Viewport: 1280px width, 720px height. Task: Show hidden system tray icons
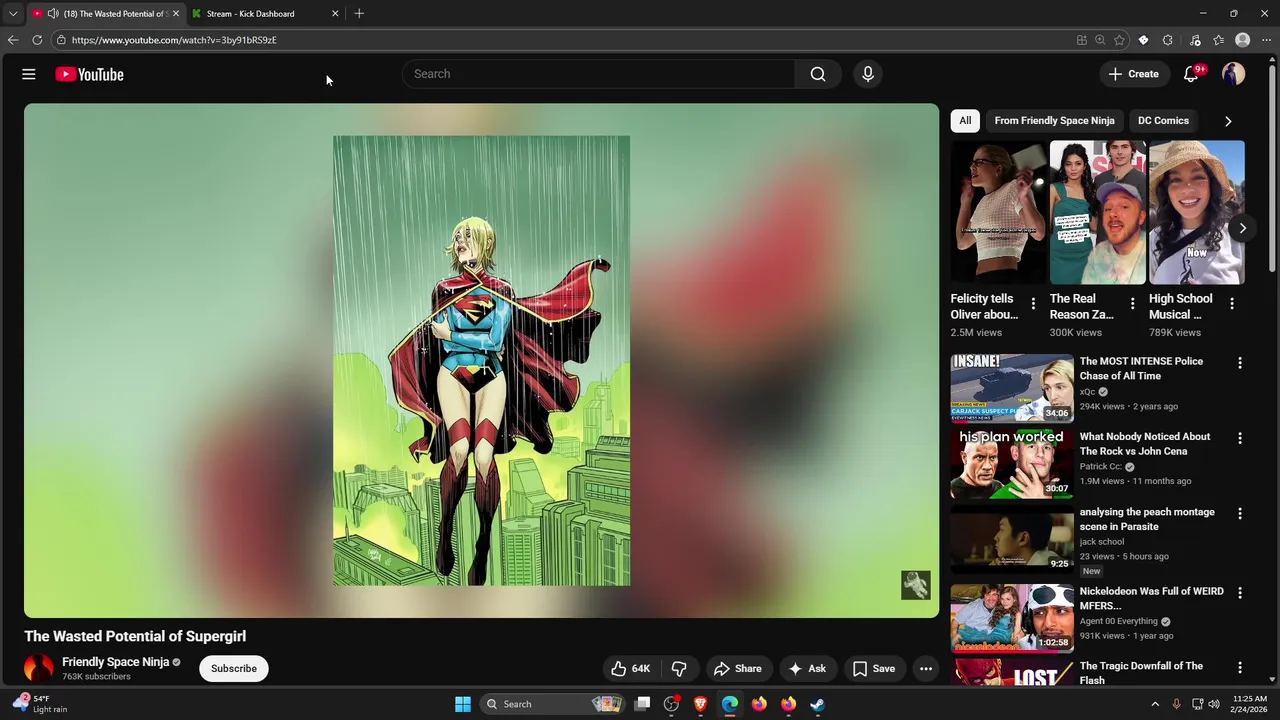tap(1155, 704)
